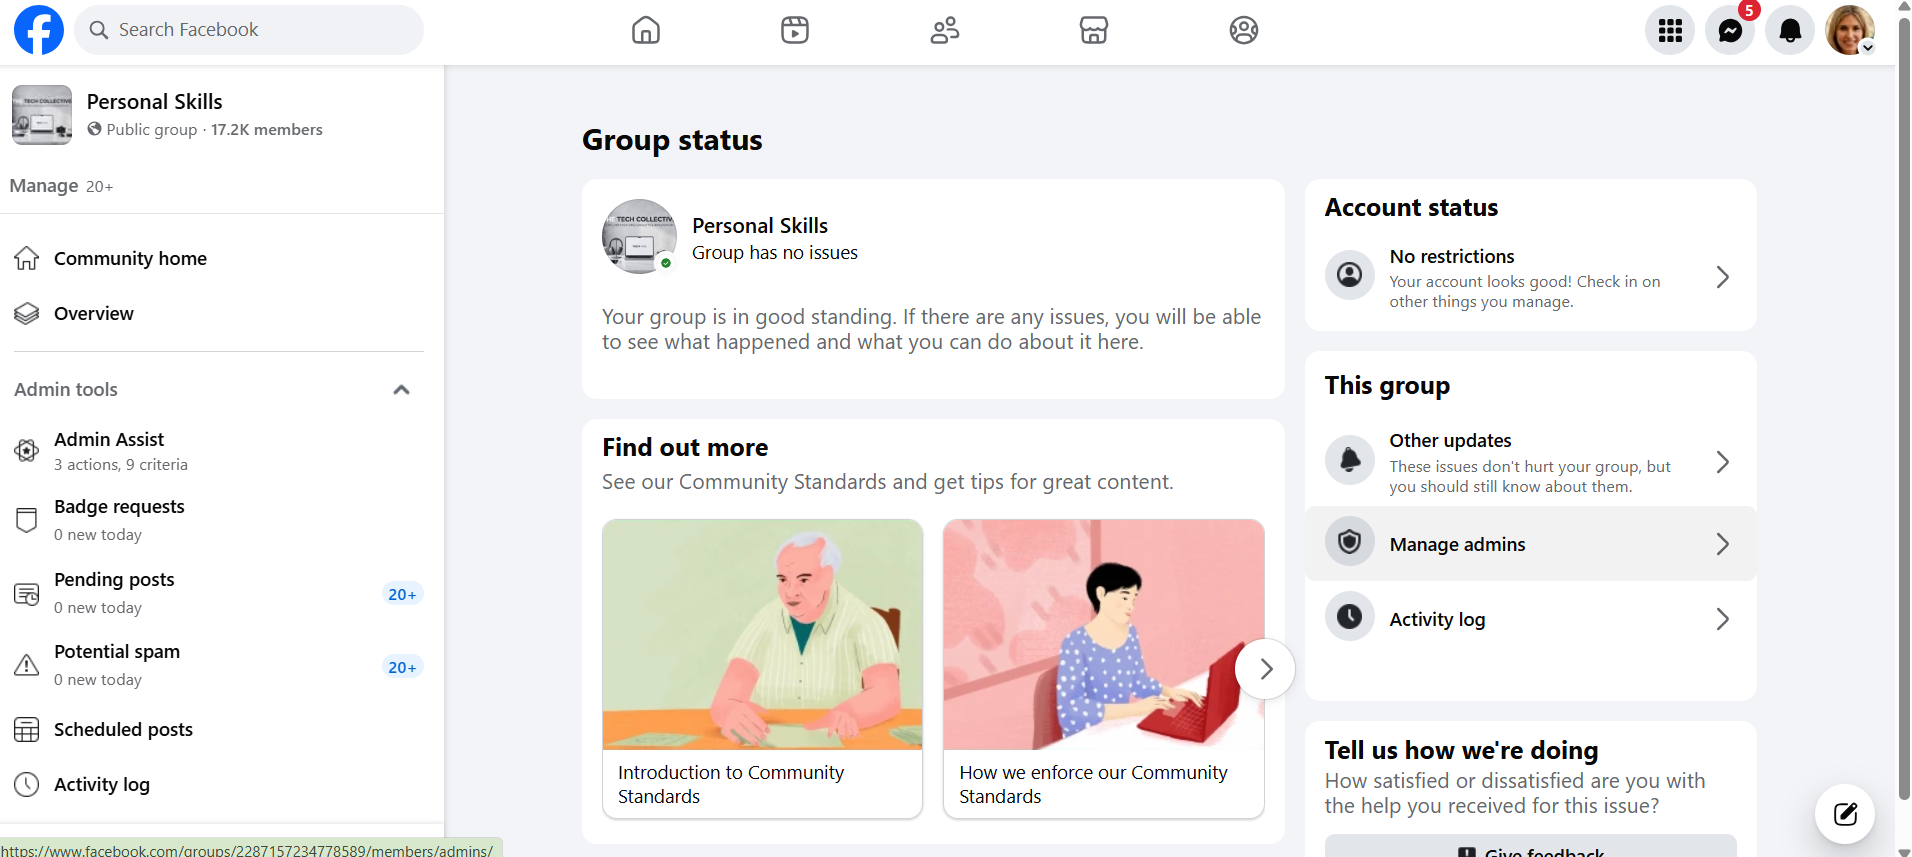Click the chevron beside Manage admins
This screenshot has height=857, width=1912.
click(x=1723, y=544)
